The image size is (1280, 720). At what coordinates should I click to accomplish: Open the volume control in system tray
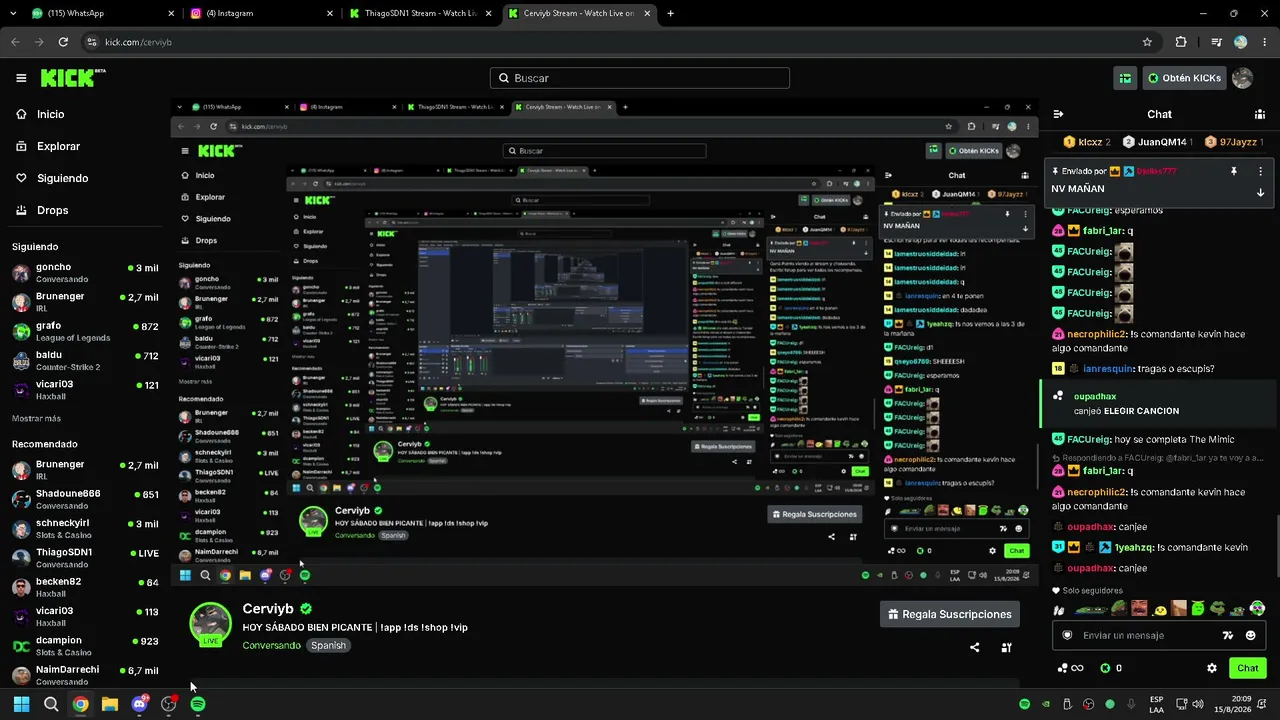(1198, 704)
